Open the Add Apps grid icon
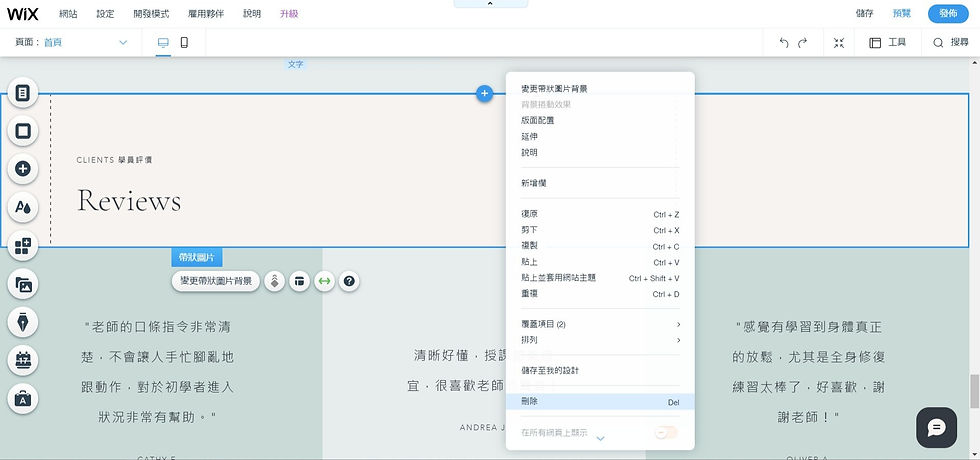 (23, 246)
